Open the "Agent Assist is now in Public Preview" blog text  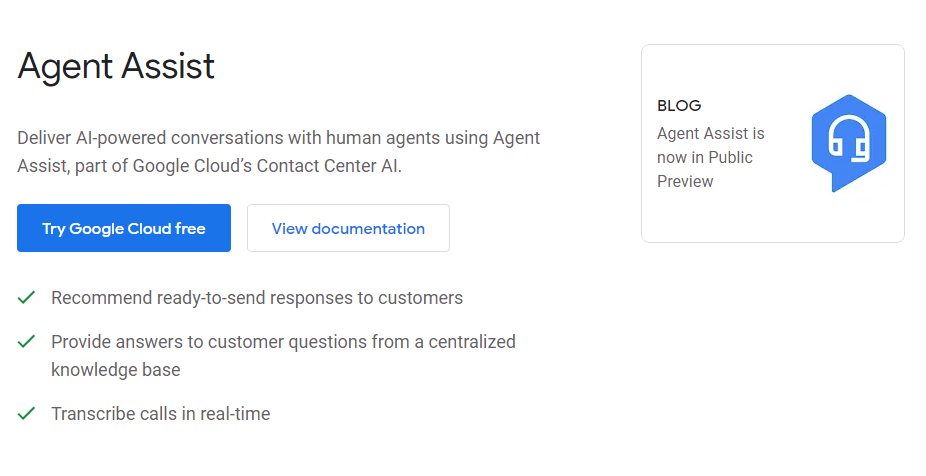click(710, 157)
